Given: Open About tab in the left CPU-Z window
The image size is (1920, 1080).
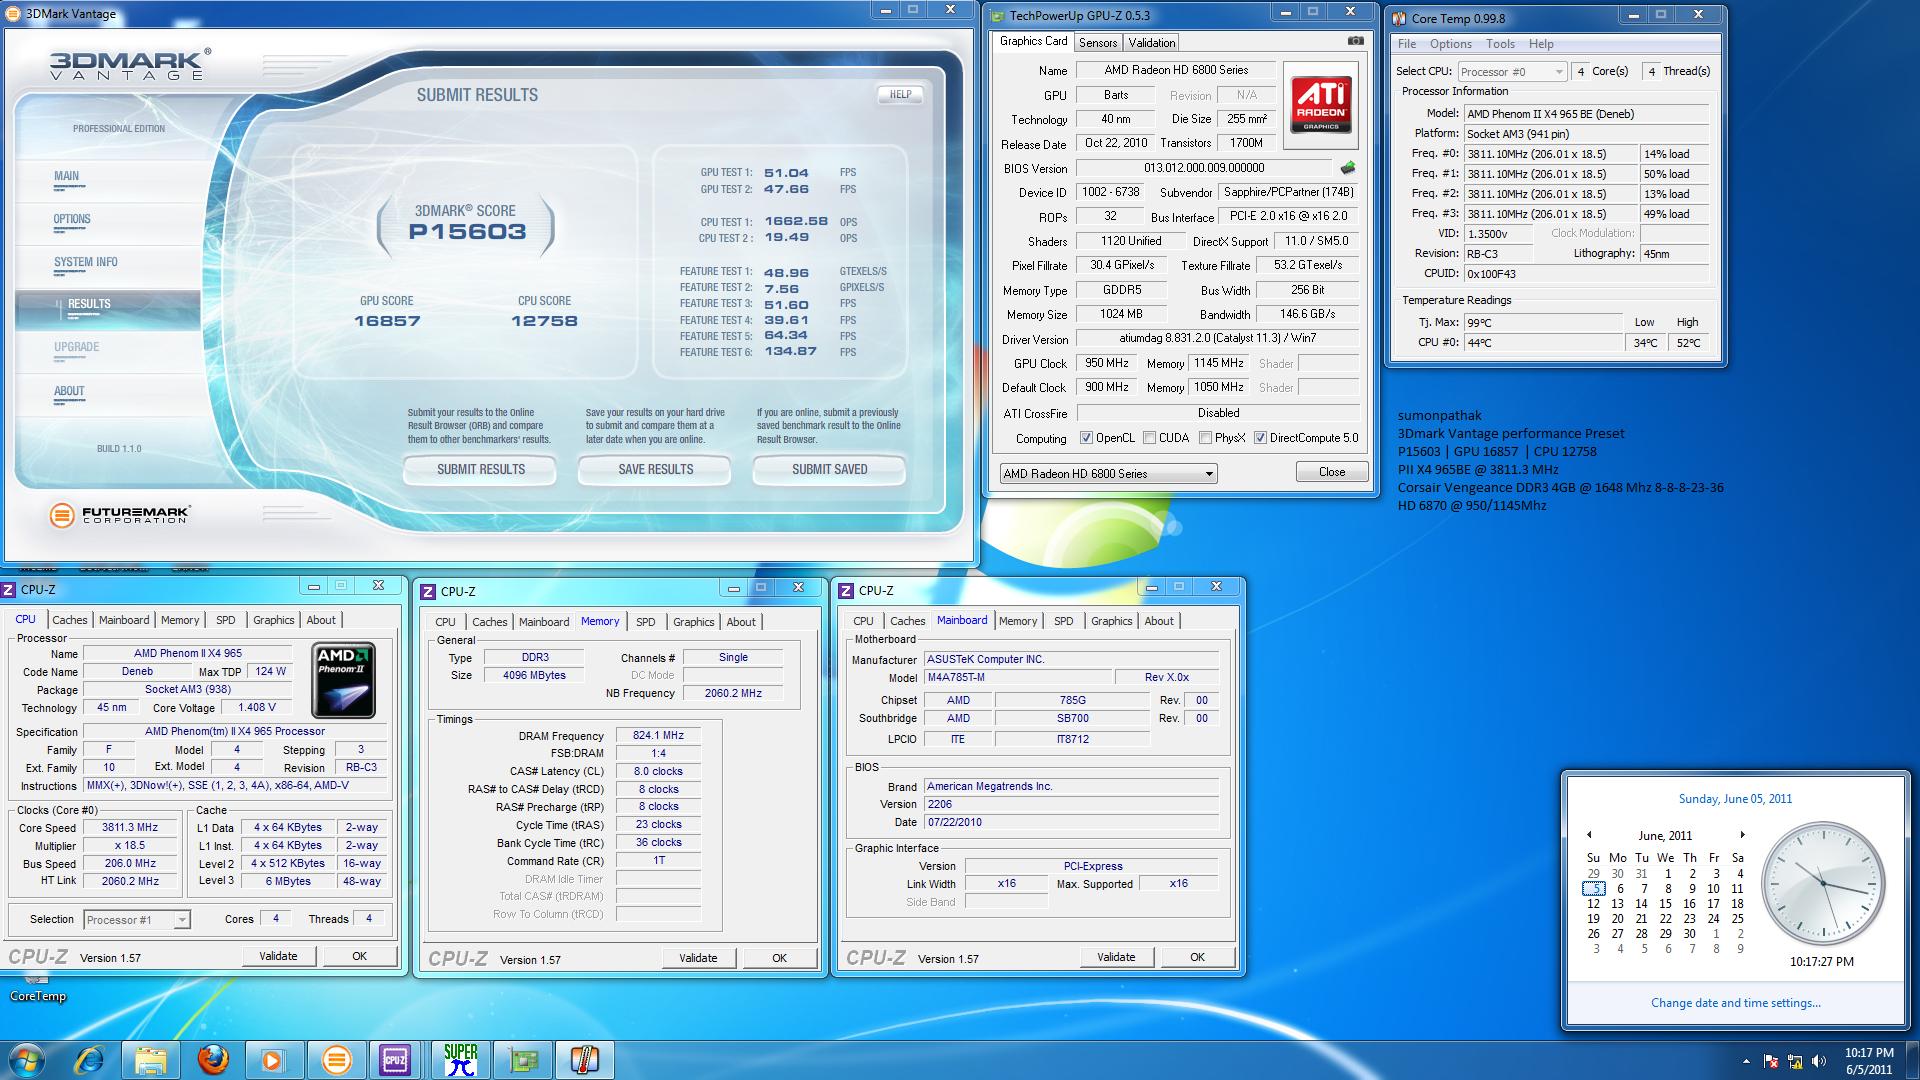Looking at the screenshot, I should (x=321, y=620).
